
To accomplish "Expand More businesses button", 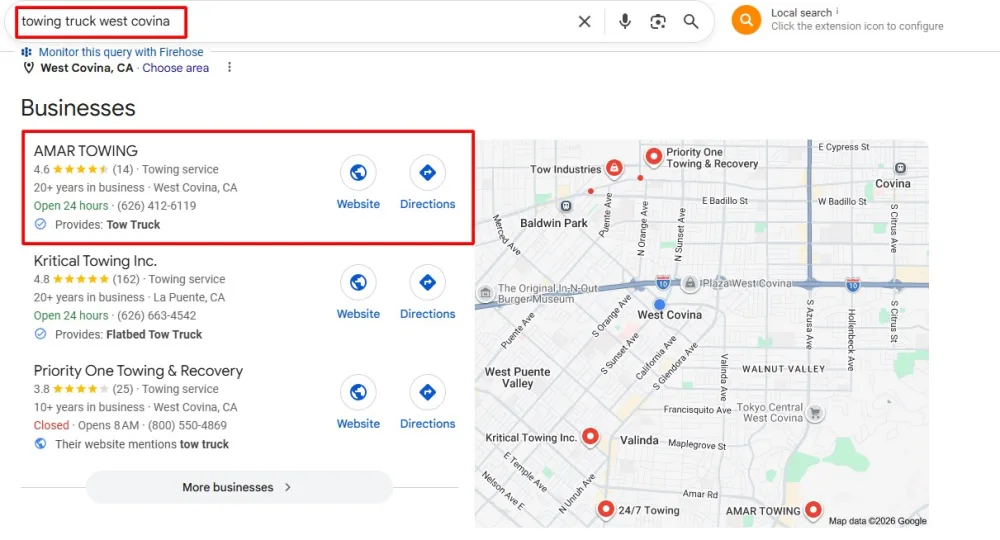I will pyautogui.click(x=239, y=487).
